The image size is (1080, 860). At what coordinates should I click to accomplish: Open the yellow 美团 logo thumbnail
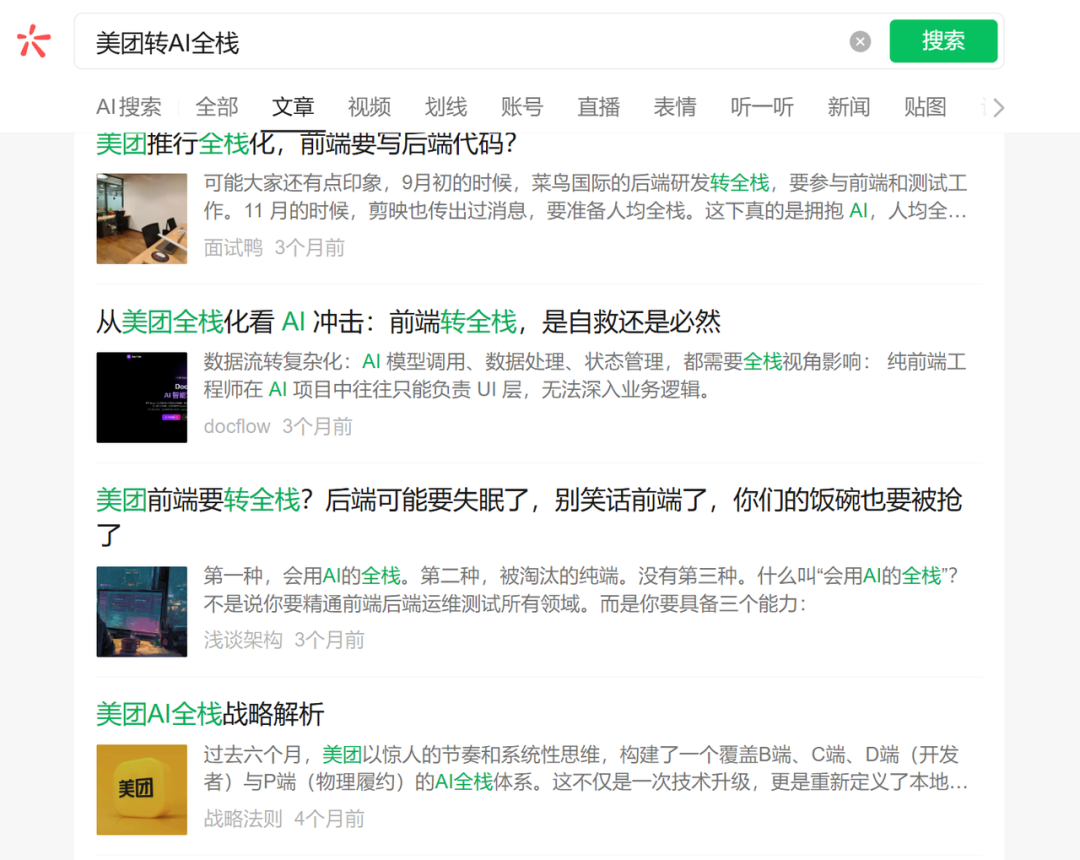[142, 790]
